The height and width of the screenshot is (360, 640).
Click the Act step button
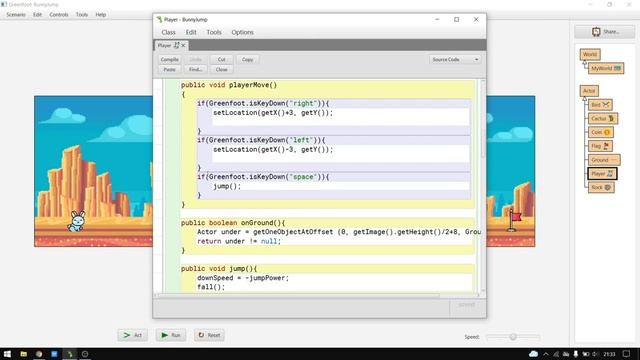tap(133, 335)
